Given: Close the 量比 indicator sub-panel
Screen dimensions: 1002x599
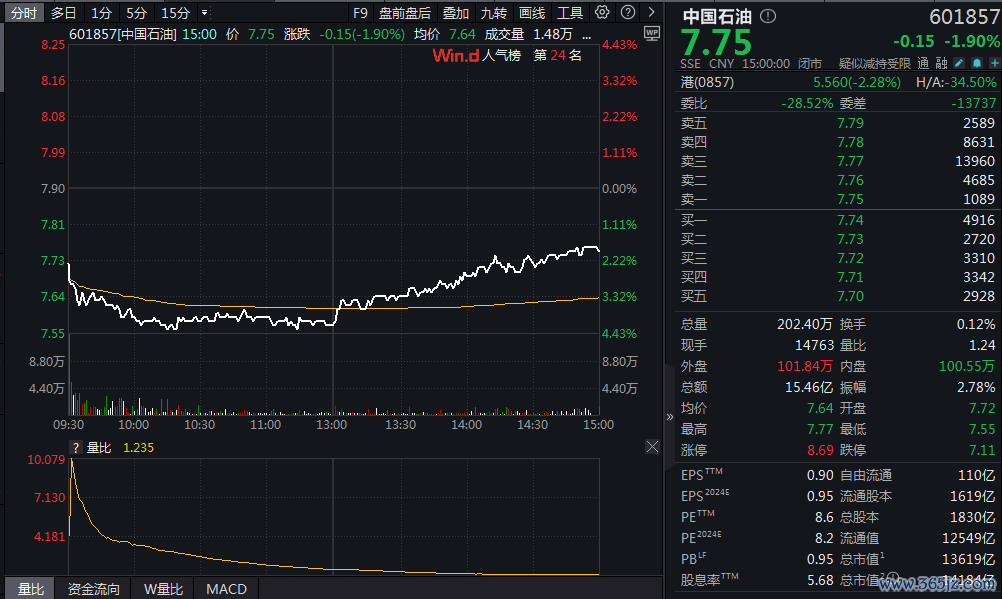Looking at the screenshot, I should (652, 447).
